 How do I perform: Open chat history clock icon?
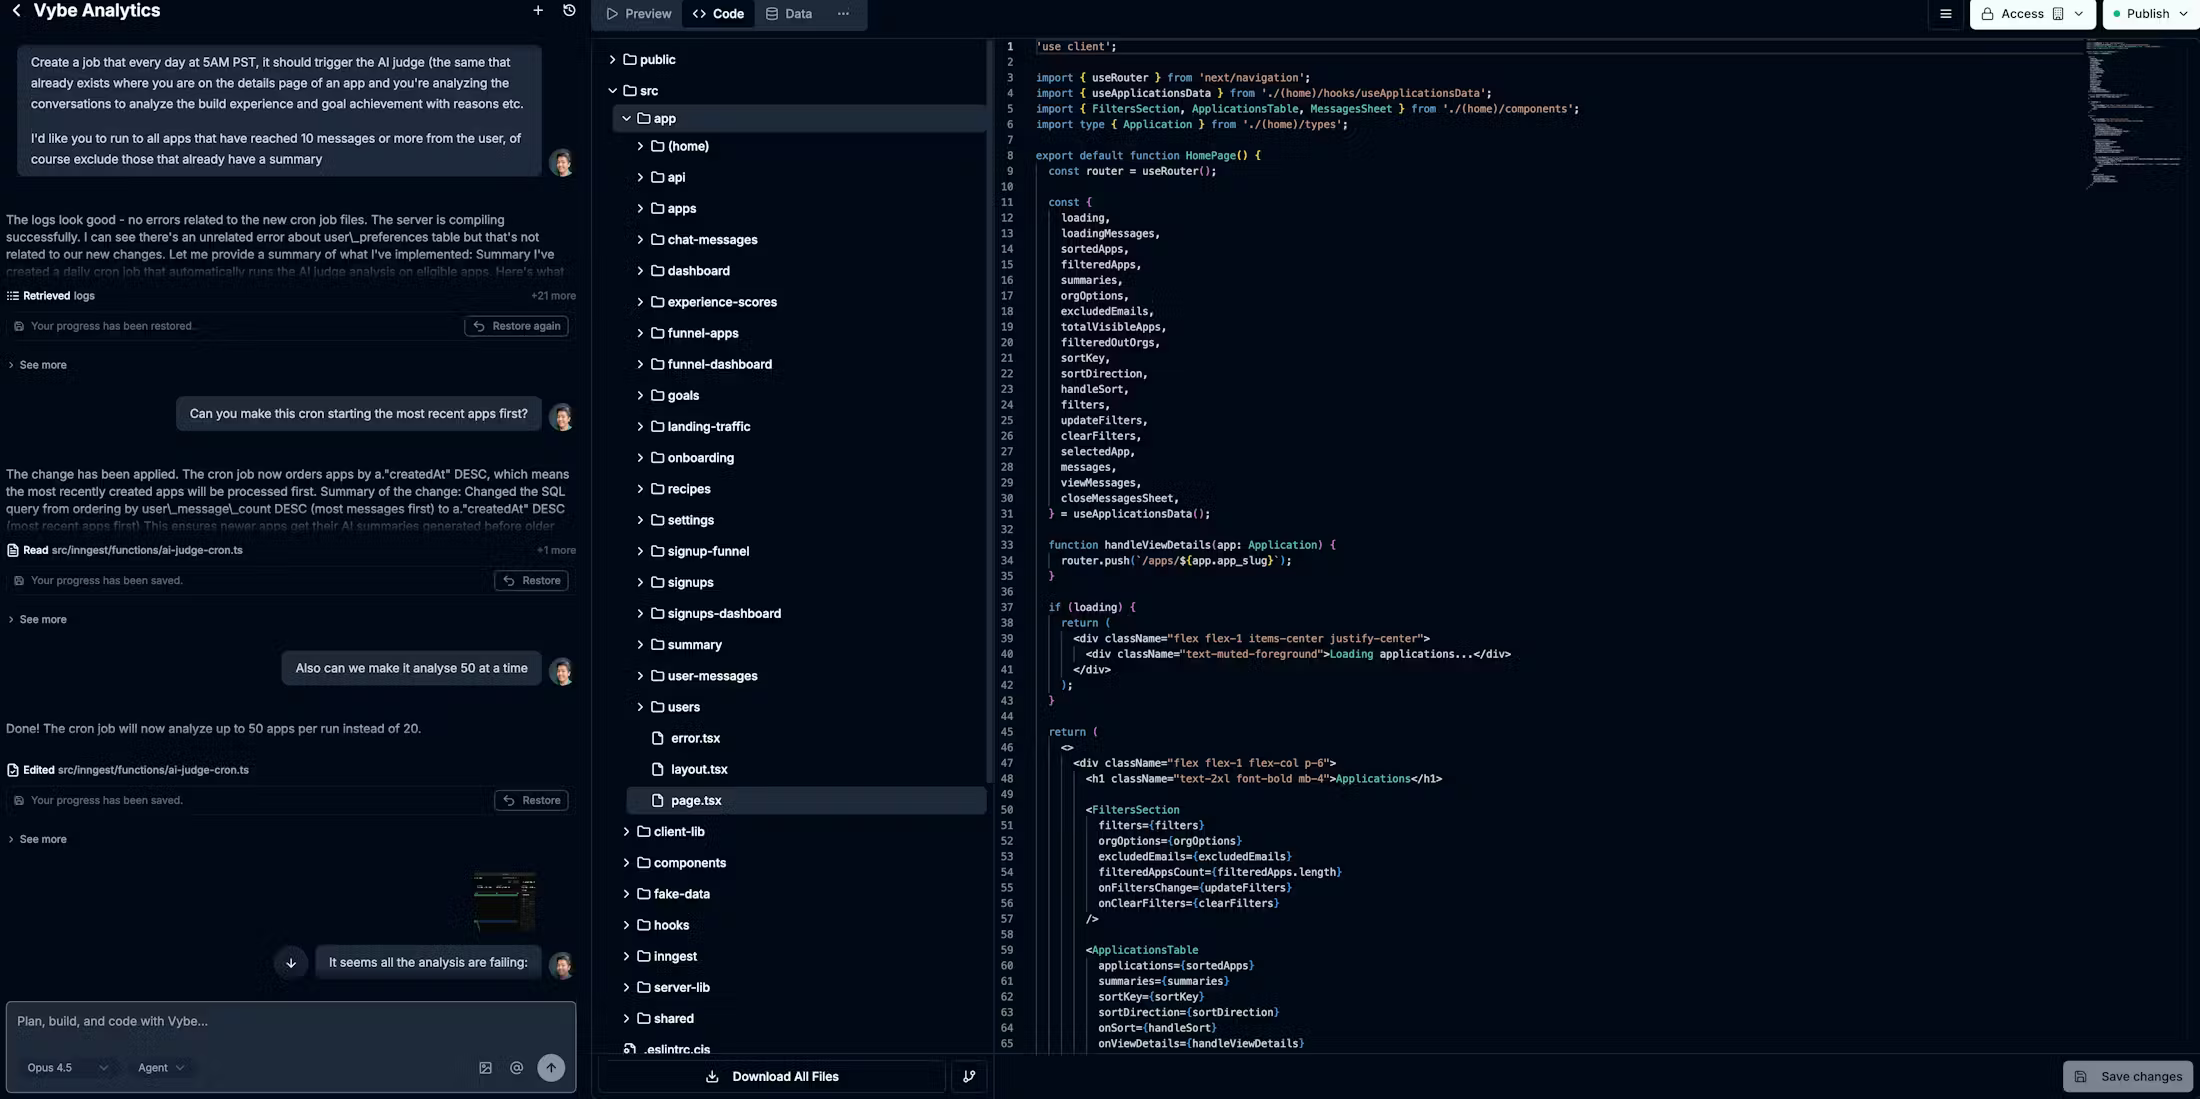coord(569,11)
